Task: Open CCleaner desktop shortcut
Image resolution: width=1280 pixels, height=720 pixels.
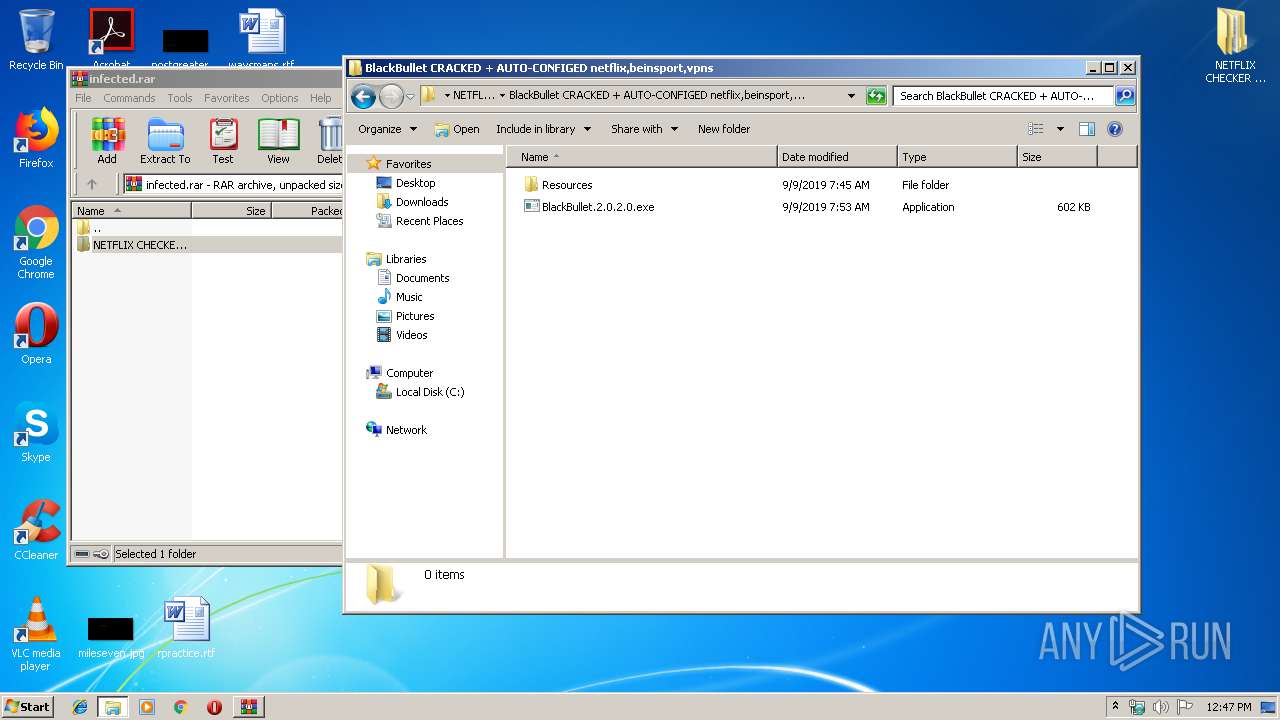Action: (36, 531)
